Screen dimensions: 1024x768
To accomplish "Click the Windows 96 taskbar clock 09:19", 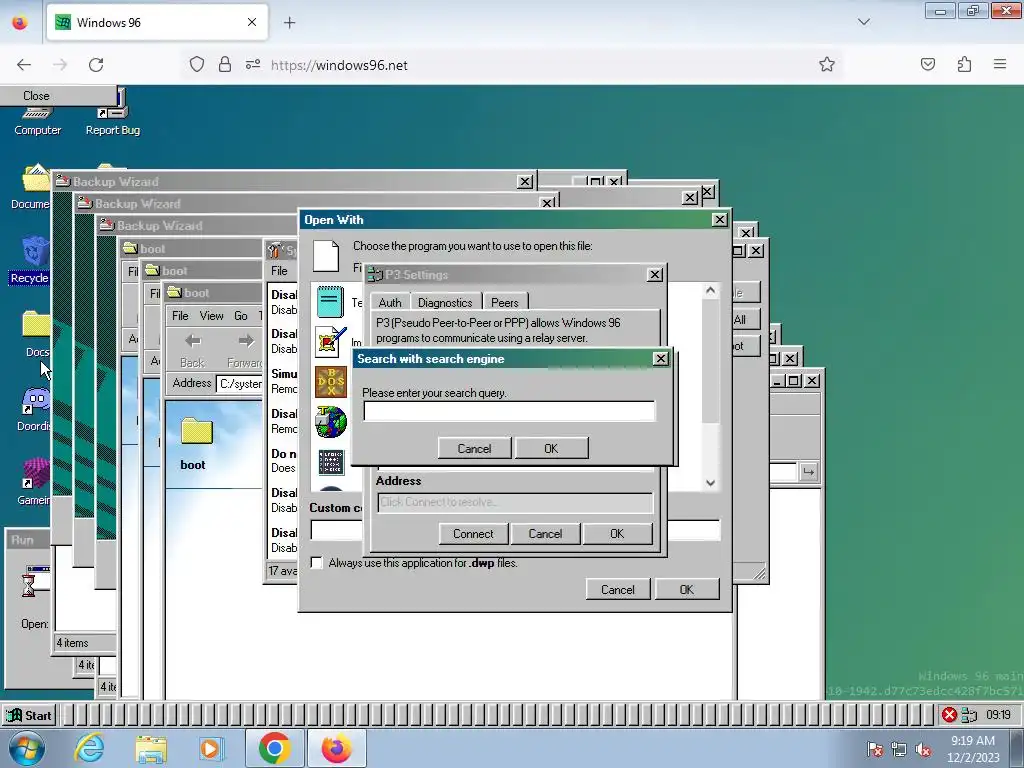I will tap(998, 715).
